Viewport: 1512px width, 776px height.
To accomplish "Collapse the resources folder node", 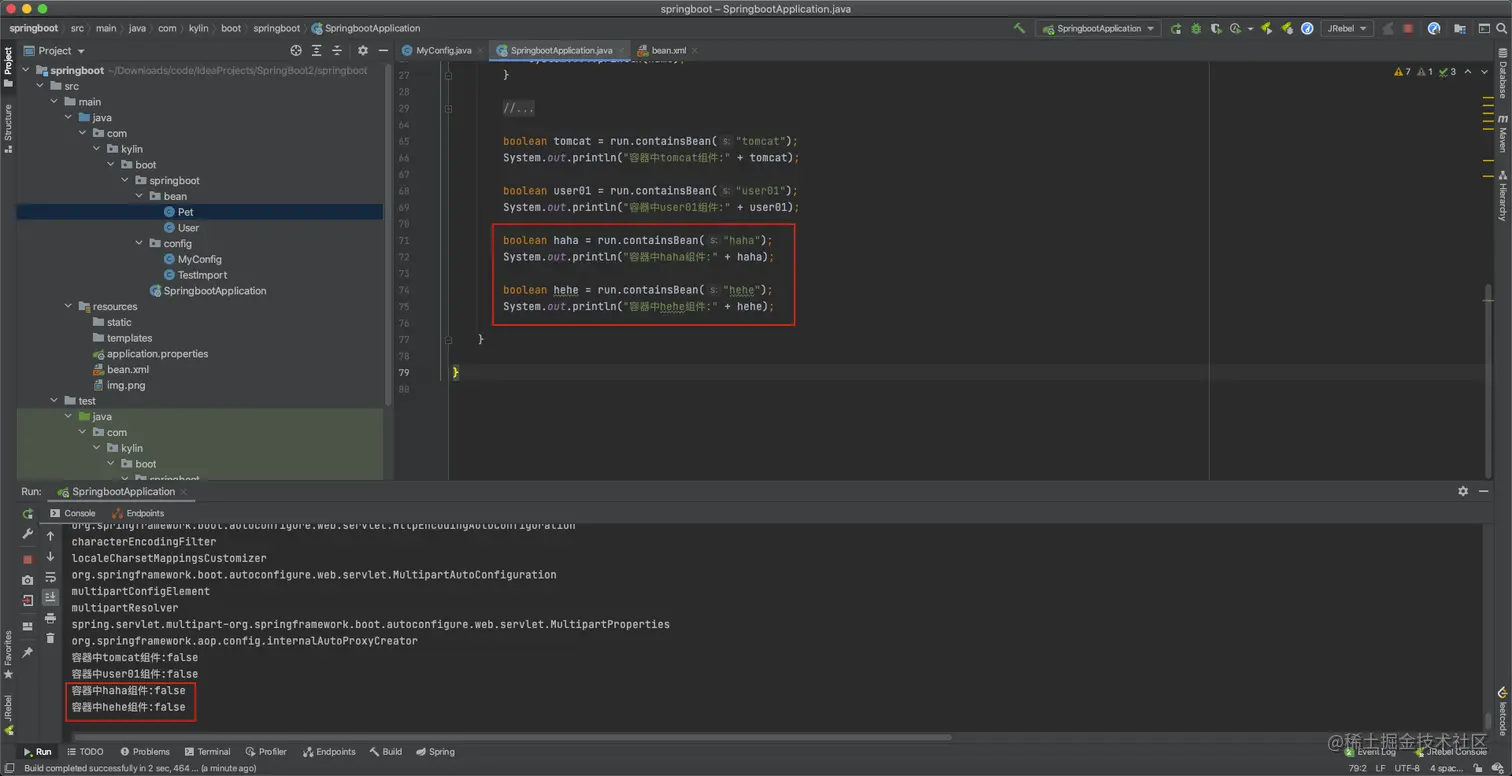I will [x=68, y=306].
